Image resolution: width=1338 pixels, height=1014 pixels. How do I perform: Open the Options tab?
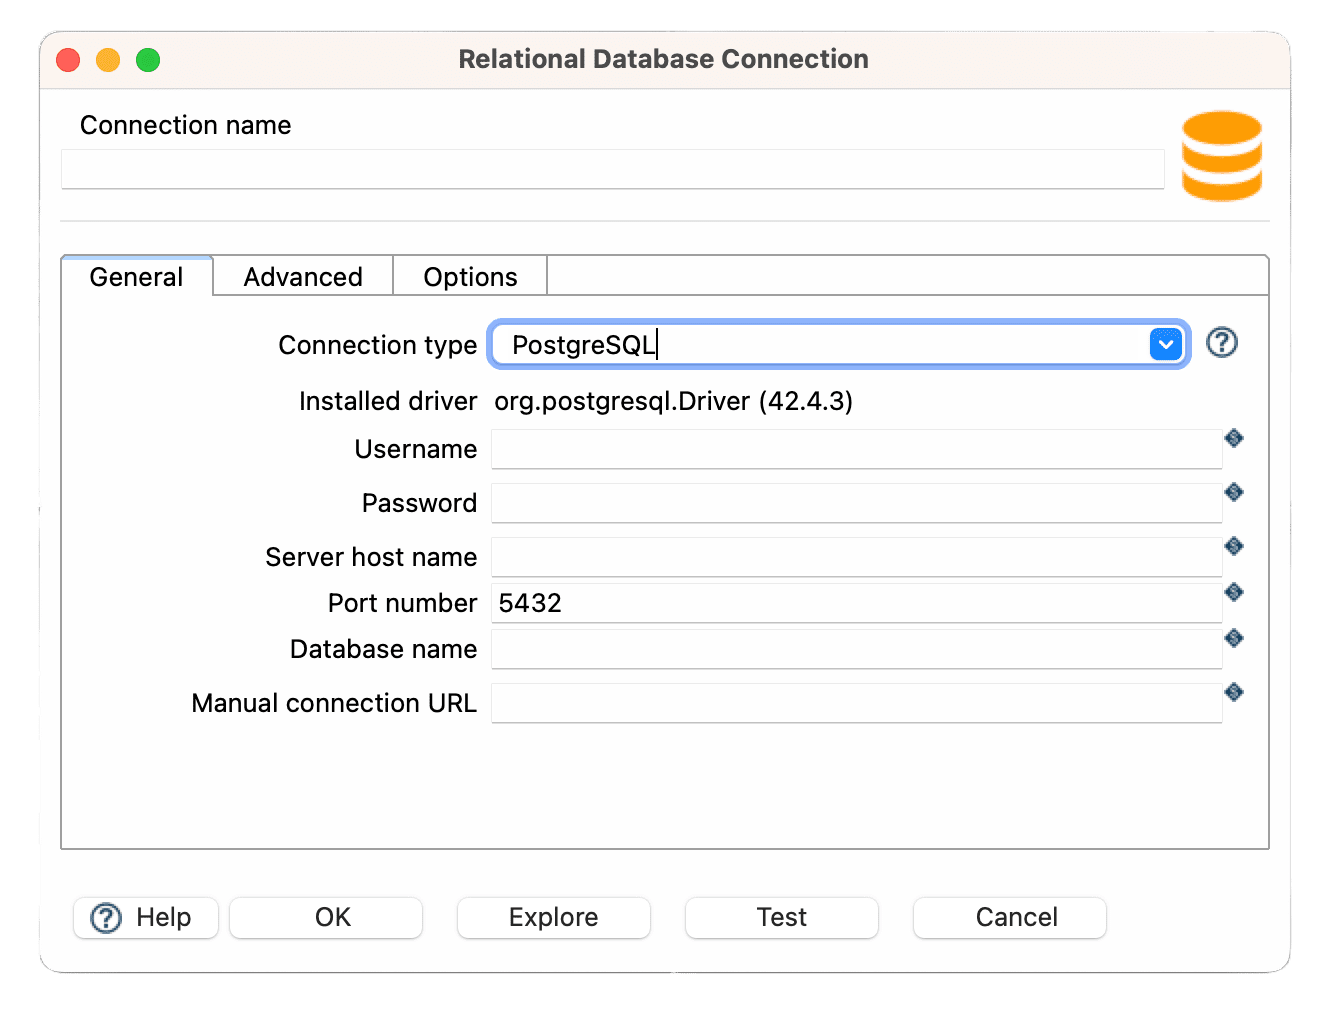click(470, 277)
